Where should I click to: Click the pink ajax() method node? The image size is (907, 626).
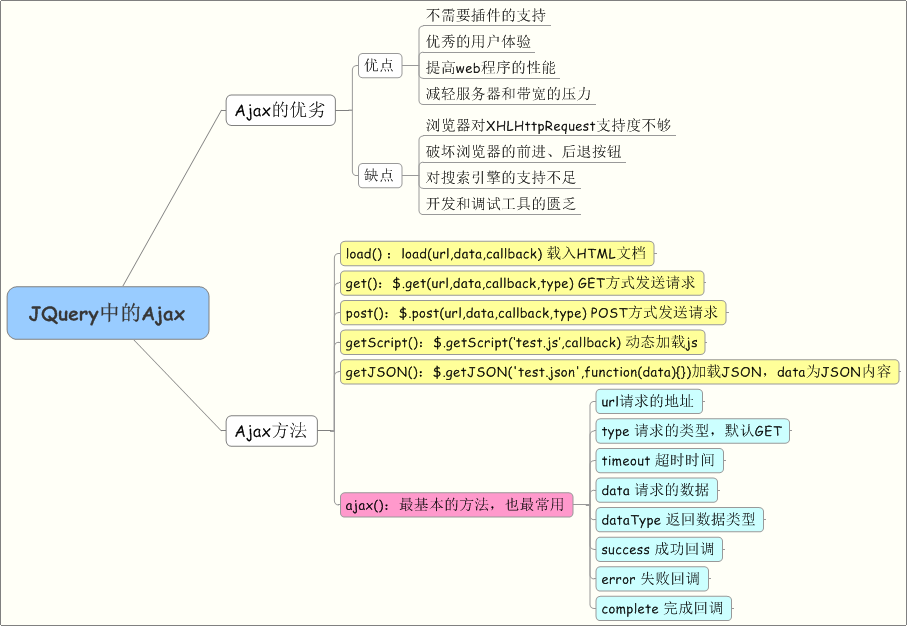point(456,505)
